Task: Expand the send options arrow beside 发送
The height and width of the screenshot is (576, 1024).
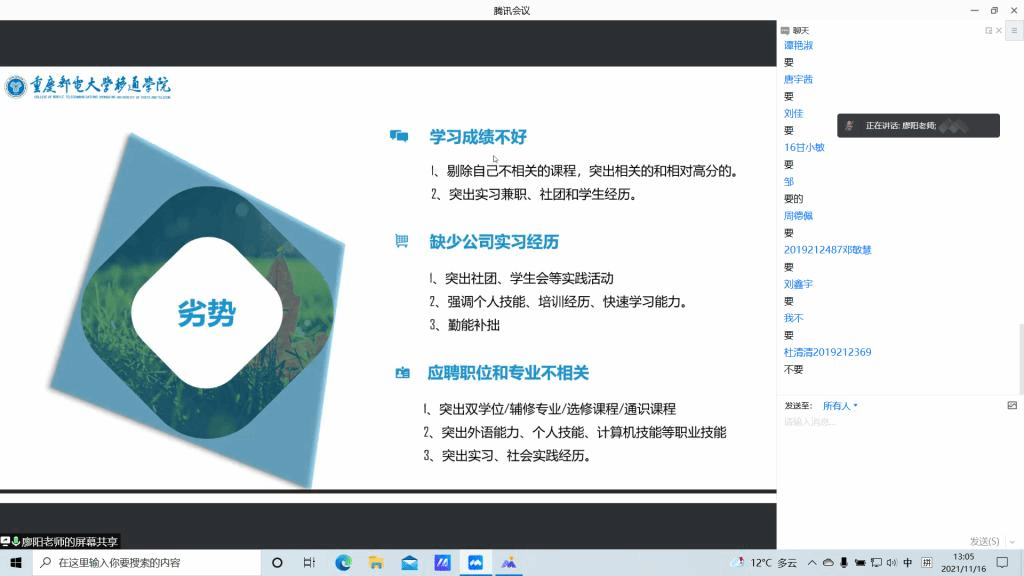Action: [x=1012, y=541]
